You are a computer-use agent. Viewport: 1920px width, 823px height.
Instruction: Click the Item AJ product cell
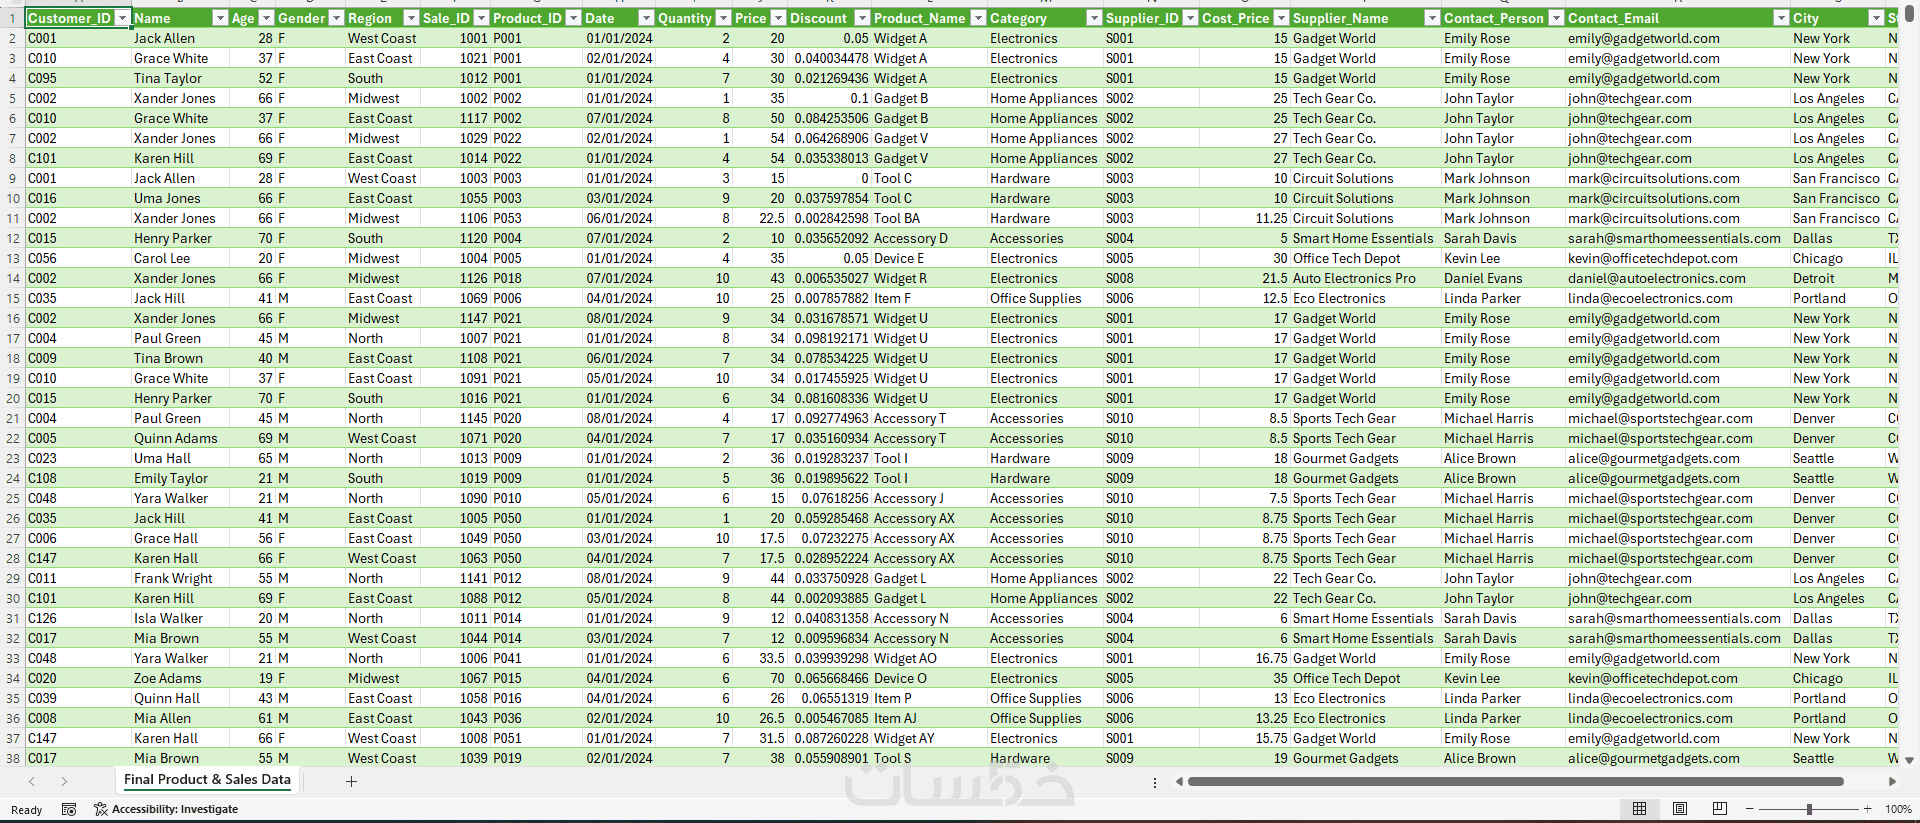(x=929, y=718)
